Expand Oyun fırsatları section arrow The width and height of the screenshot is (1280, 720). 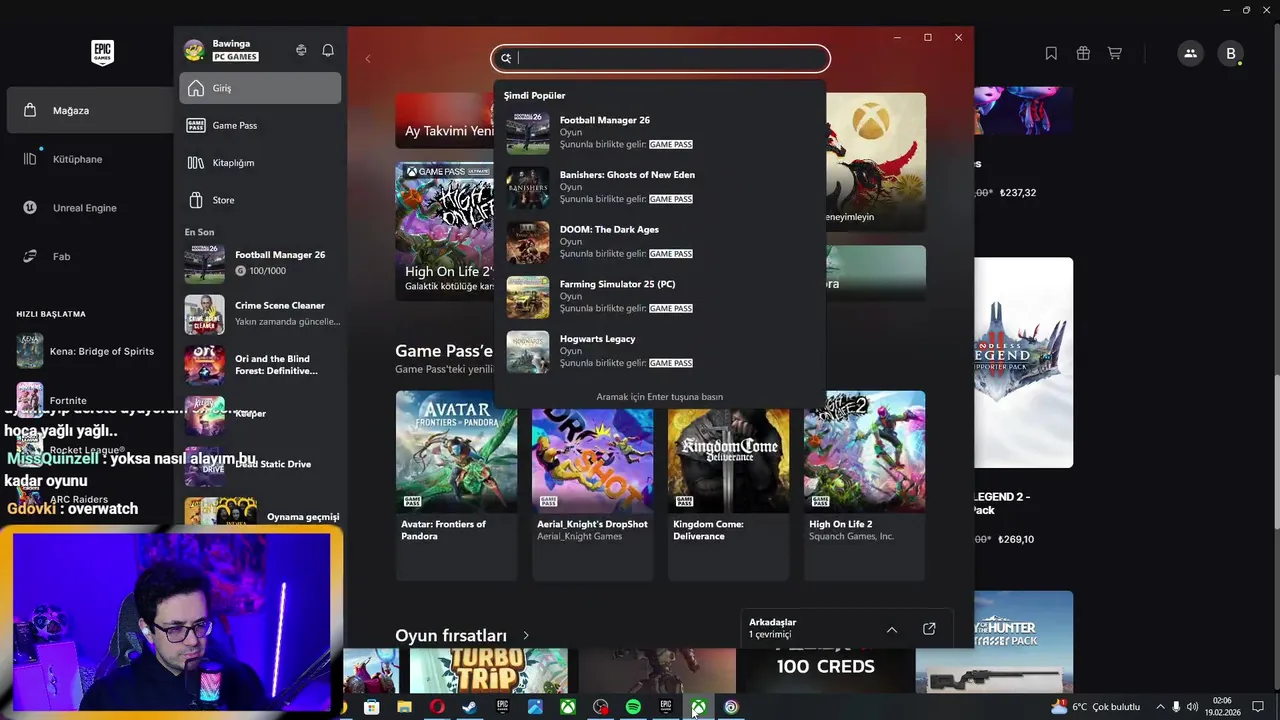click(526, 635)
